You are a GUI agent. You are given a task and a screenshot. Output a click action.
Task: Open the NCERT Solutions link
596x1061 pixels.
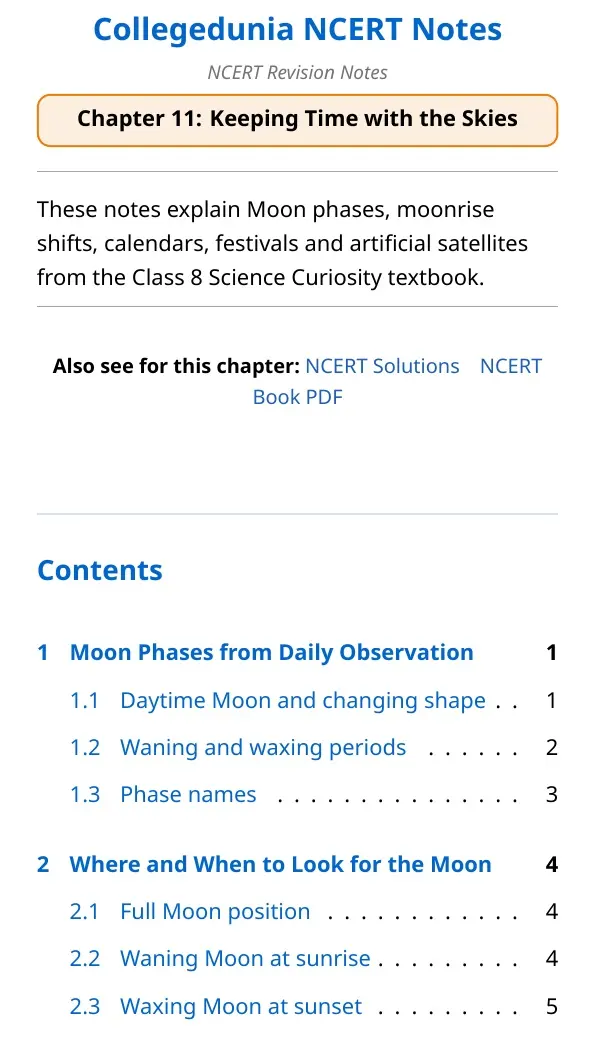[382, 366]
